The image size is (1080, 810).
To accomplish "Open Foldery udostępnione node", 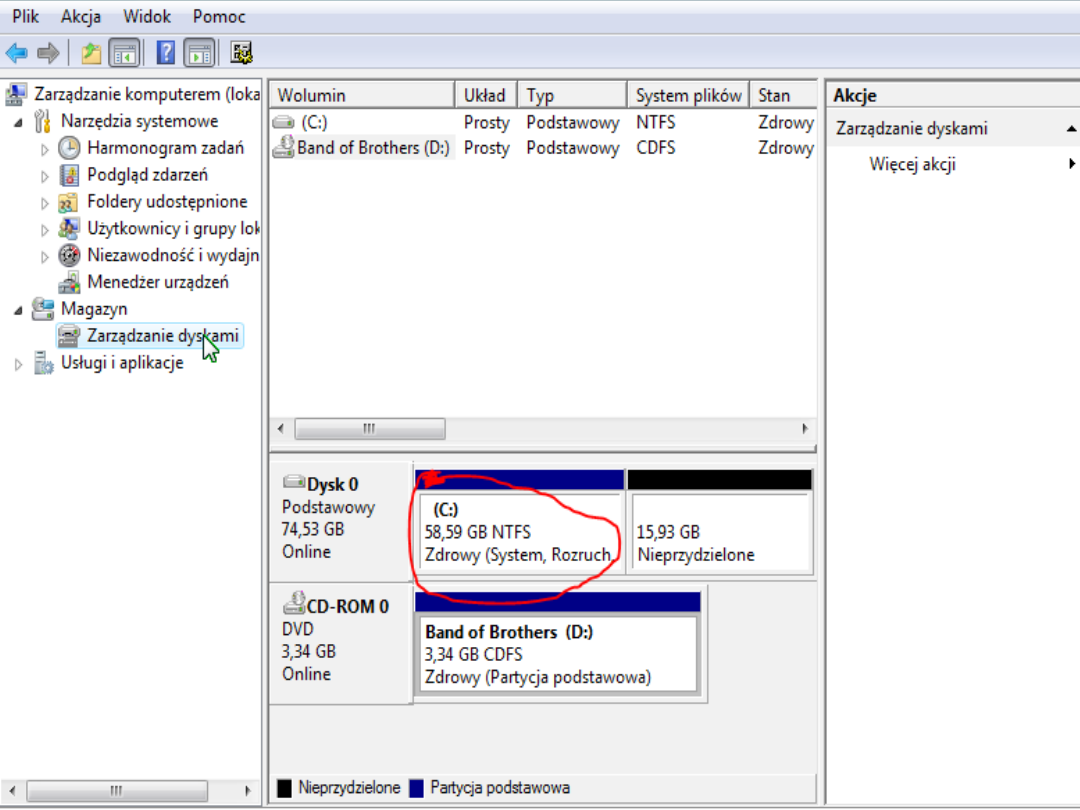I will tap(167, 202).
